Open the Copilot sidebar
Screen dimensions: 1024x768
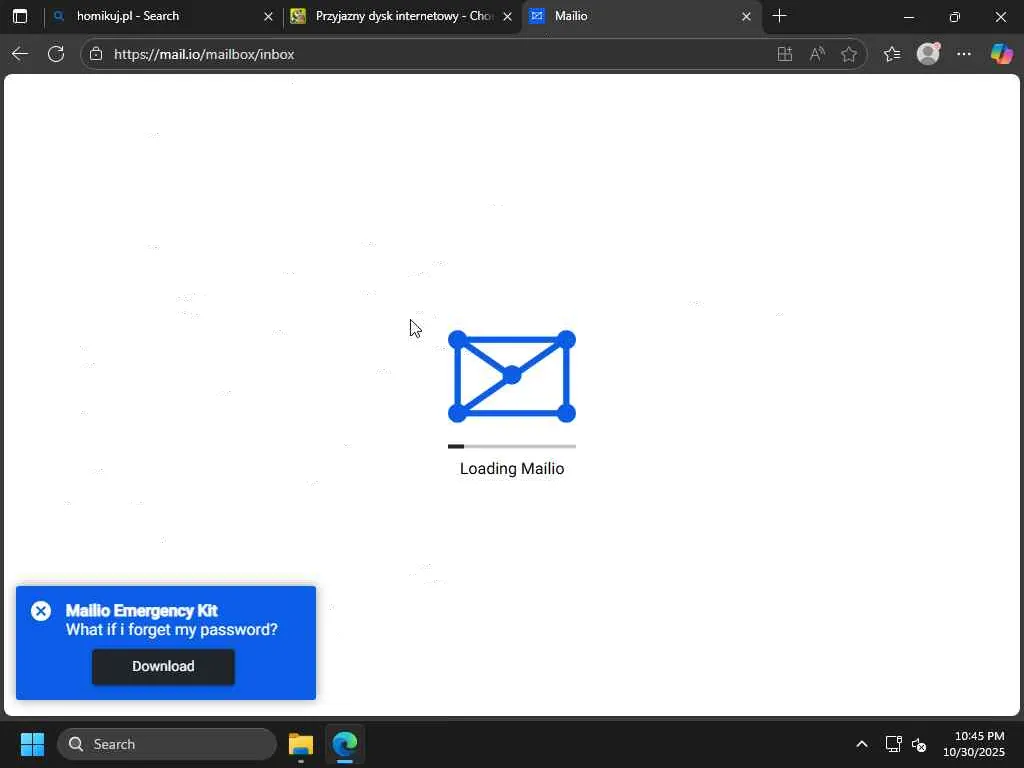(x=1001, y=54)
